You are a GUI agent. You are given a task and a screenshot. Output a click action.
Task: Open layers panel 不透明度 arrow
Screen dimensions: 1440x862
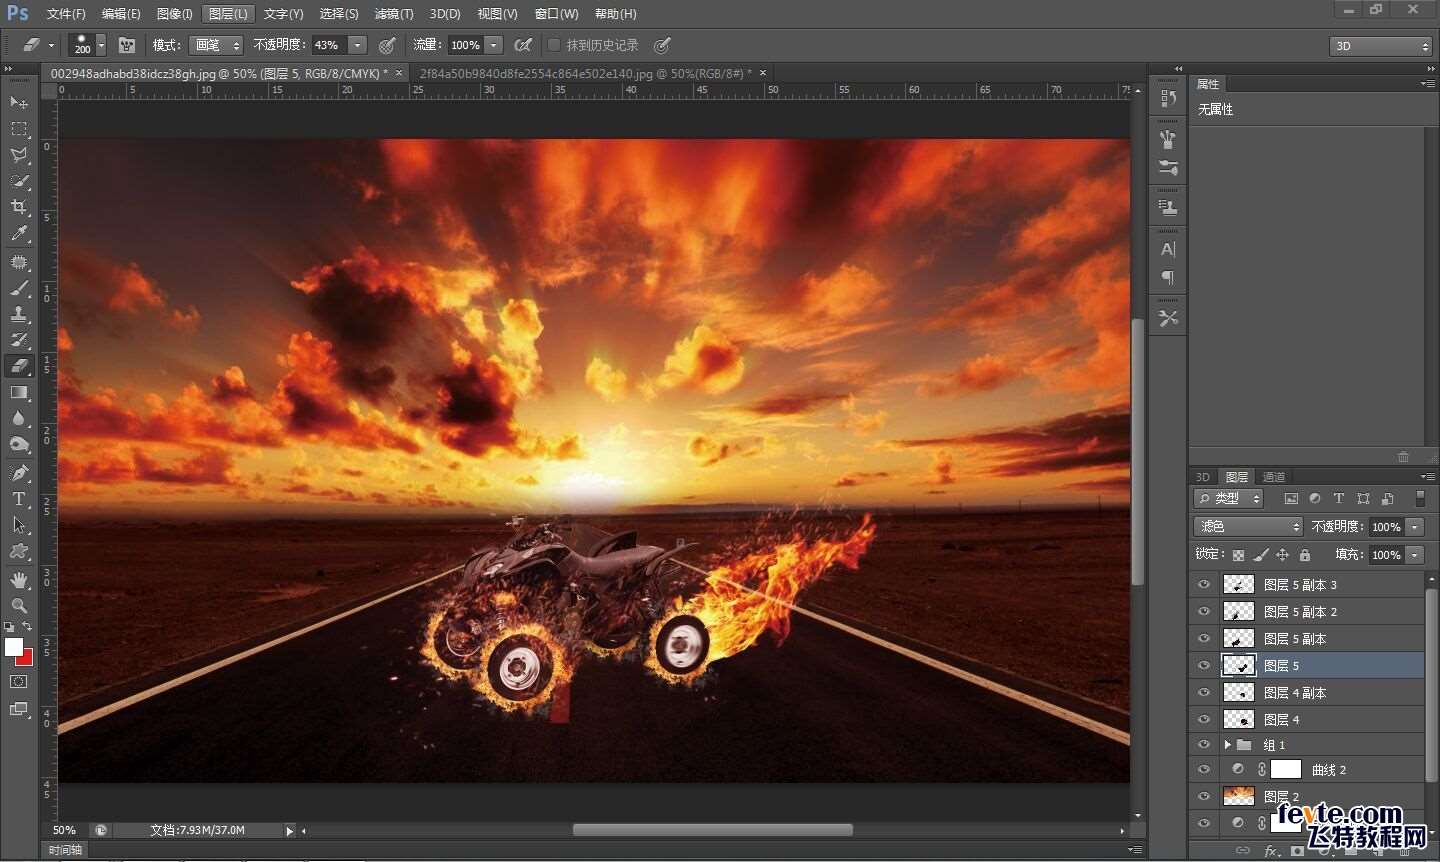1415,527
